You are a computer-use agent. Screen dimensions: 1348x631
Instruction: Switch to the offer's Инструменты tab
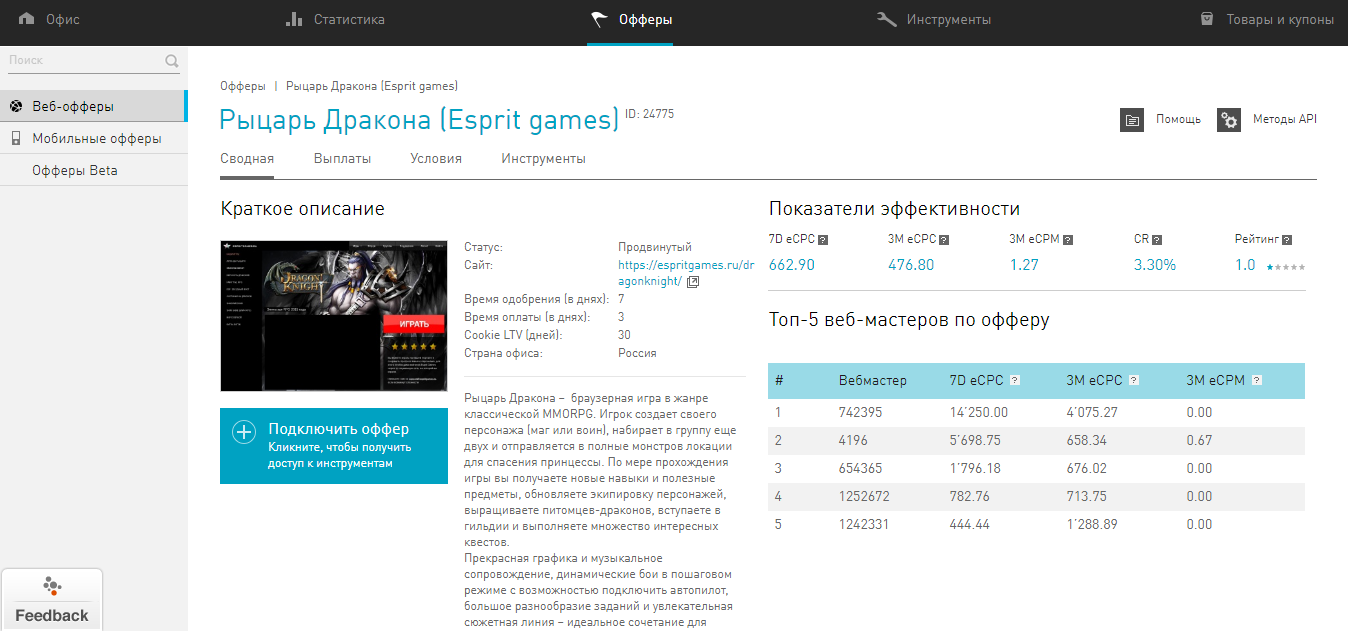click(543, 159)
